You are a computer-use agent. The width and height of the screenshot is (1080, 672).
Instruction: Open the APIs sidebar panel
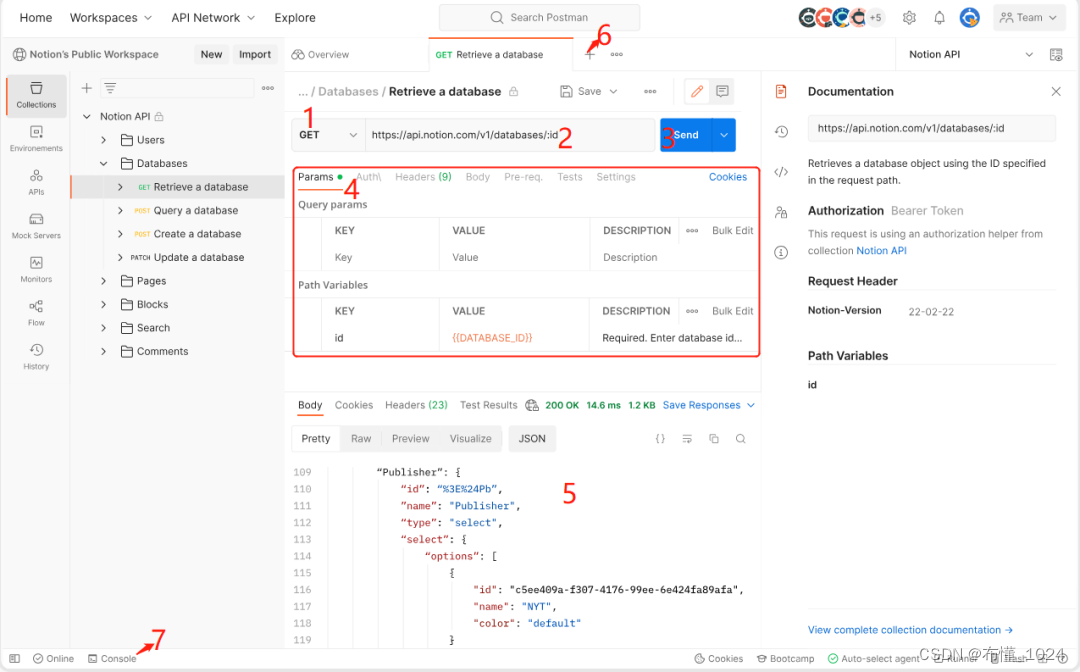click(37, 182)
